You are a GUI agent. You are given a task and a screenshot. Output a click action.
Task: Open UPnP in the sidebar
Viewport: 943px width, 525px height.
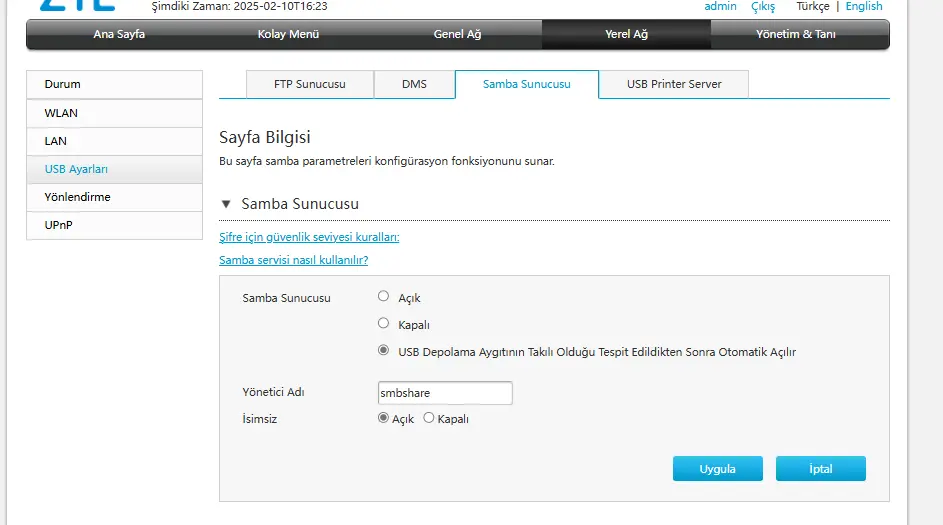[x=114, y=225]
